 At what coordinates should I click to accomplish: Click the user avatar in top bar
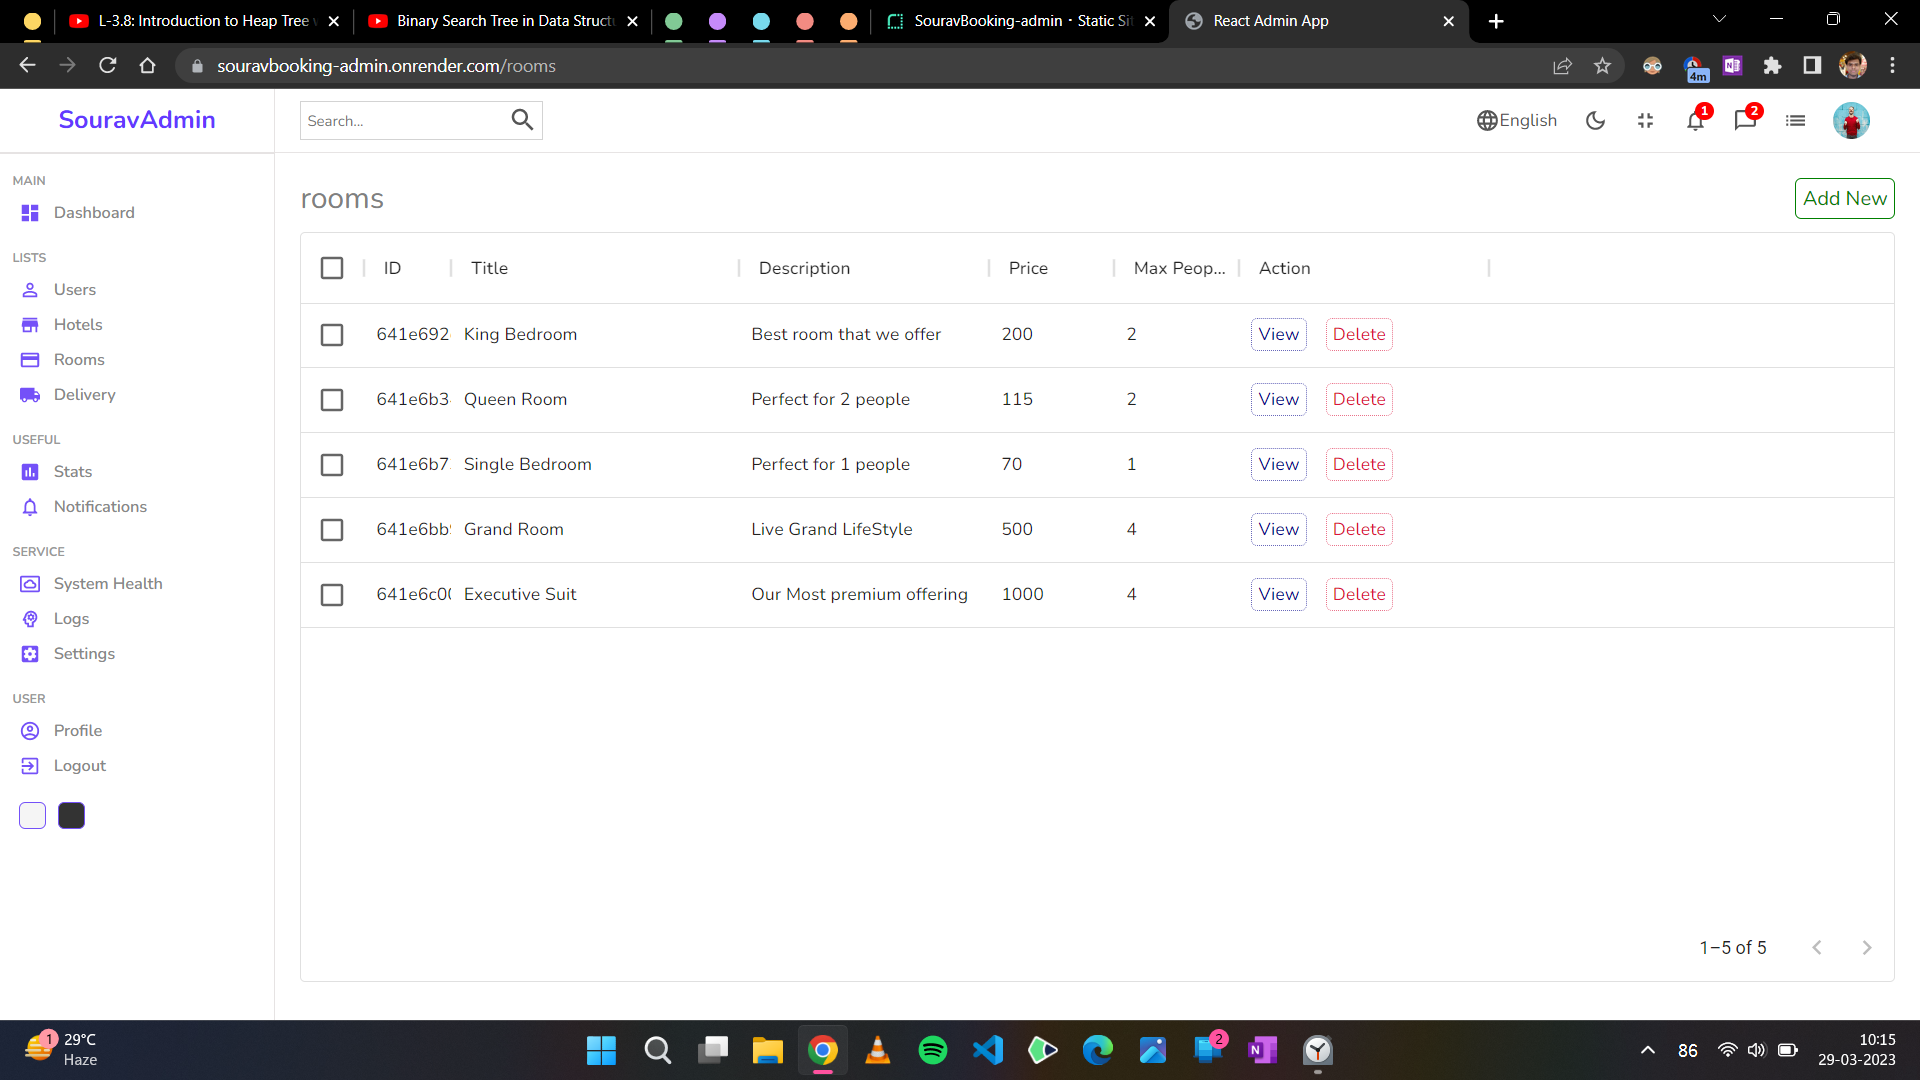1851,121
